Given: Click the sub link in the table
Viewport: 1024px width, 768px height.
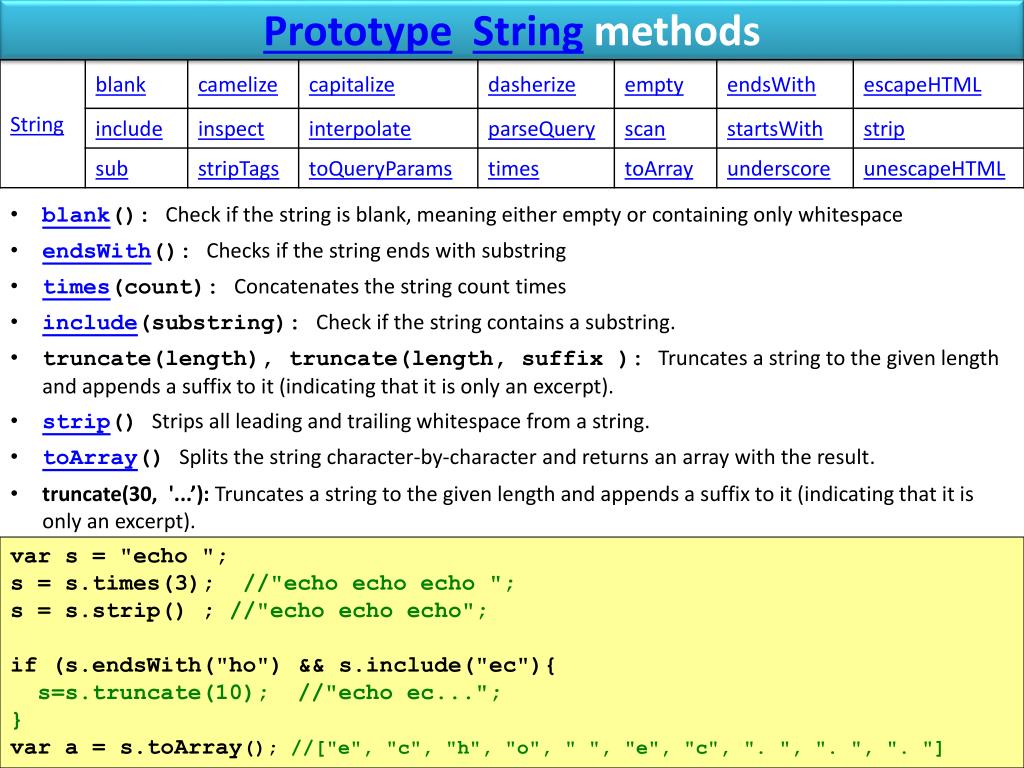Looking at the screenshot, I should [111, 169].
